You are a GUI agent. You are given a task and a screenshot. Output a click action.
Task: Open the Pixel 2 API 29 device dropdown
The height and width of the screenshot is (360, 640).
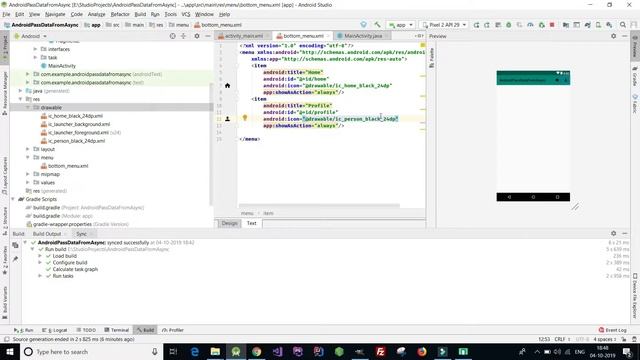point(444,25)
